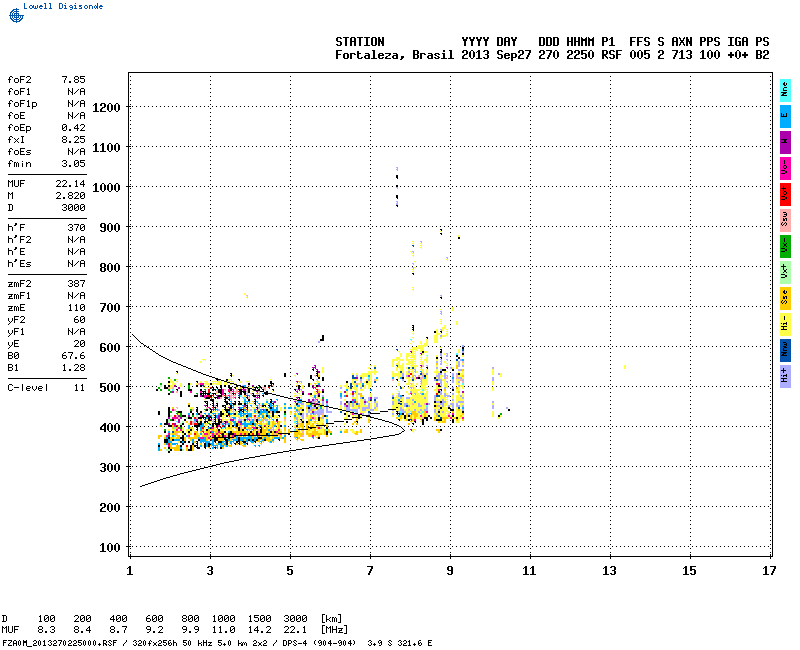Click the h'F value 370

(x=77, y=228)
